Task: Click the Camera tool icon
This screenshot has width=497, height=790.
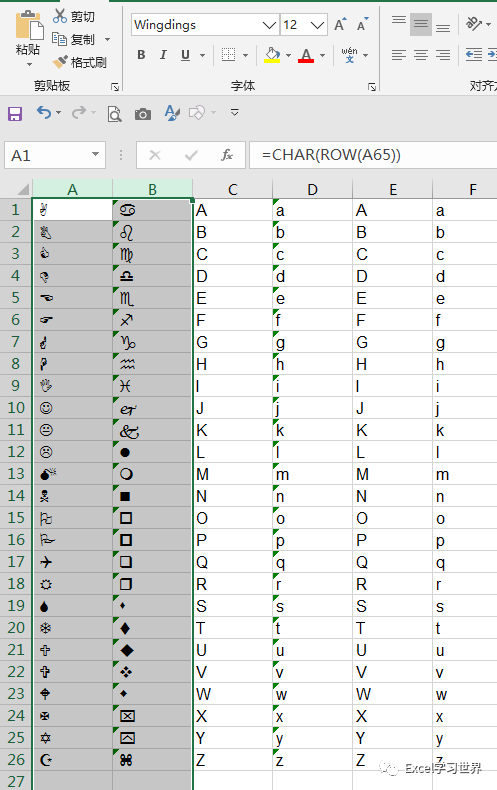Action: 143,114
